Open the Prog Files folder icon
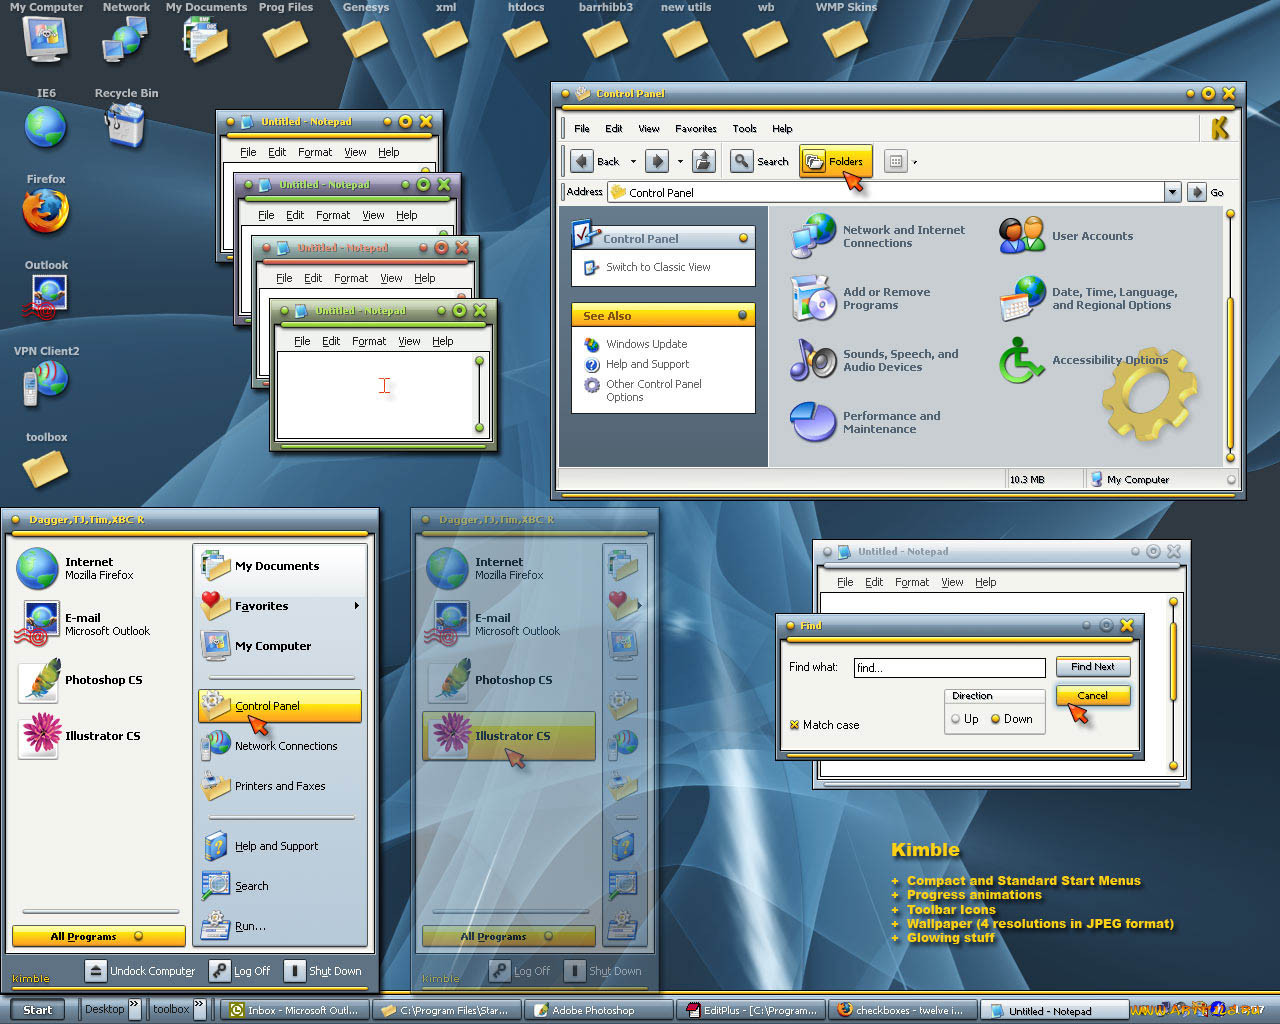Image resolution: width=1280 pixels, height=1024 pixels. tap(286, 39)
